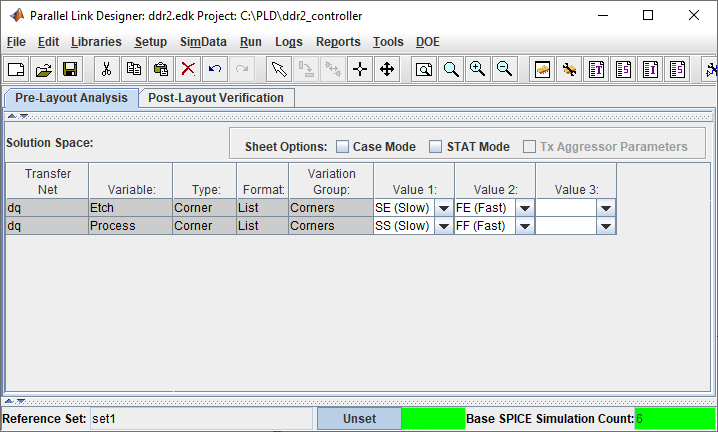Click the grayed redo arrow icon
The height and width of the screenshot is (432, 718).
tap(241, 69)
